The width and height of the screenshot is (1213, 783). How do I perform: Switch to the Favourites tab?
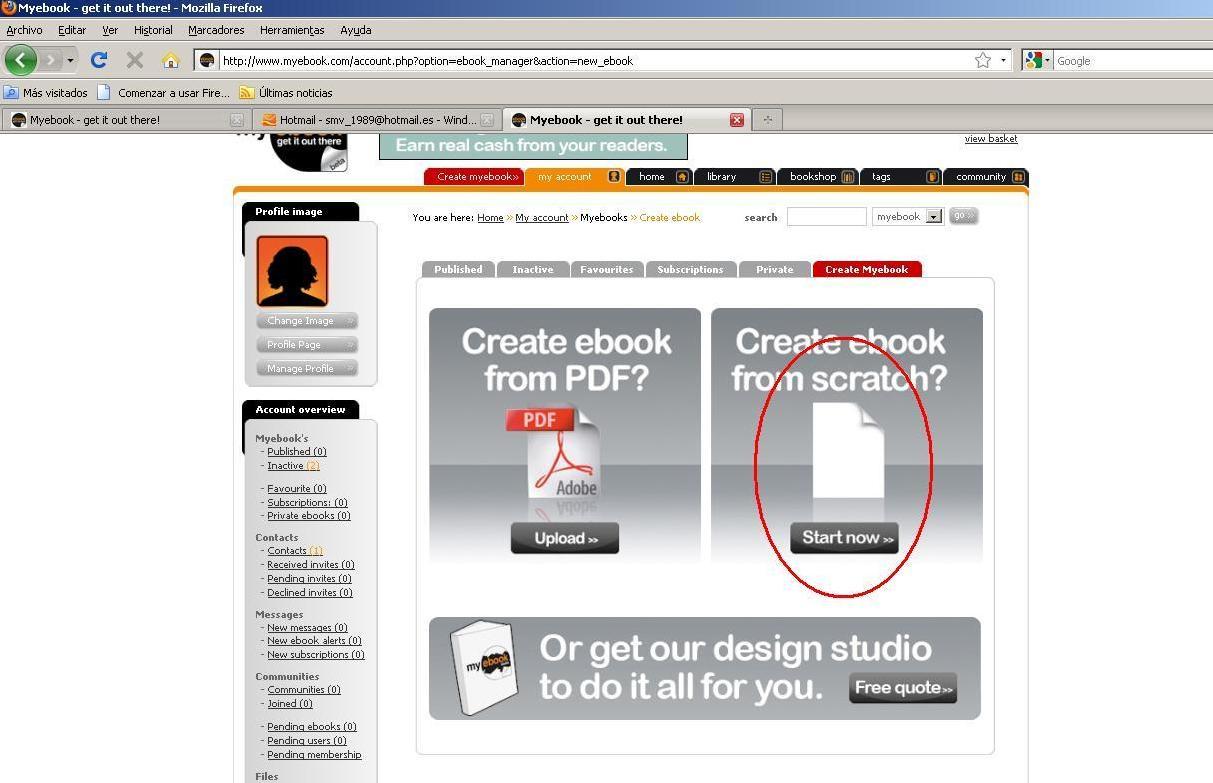click(607, 270)
